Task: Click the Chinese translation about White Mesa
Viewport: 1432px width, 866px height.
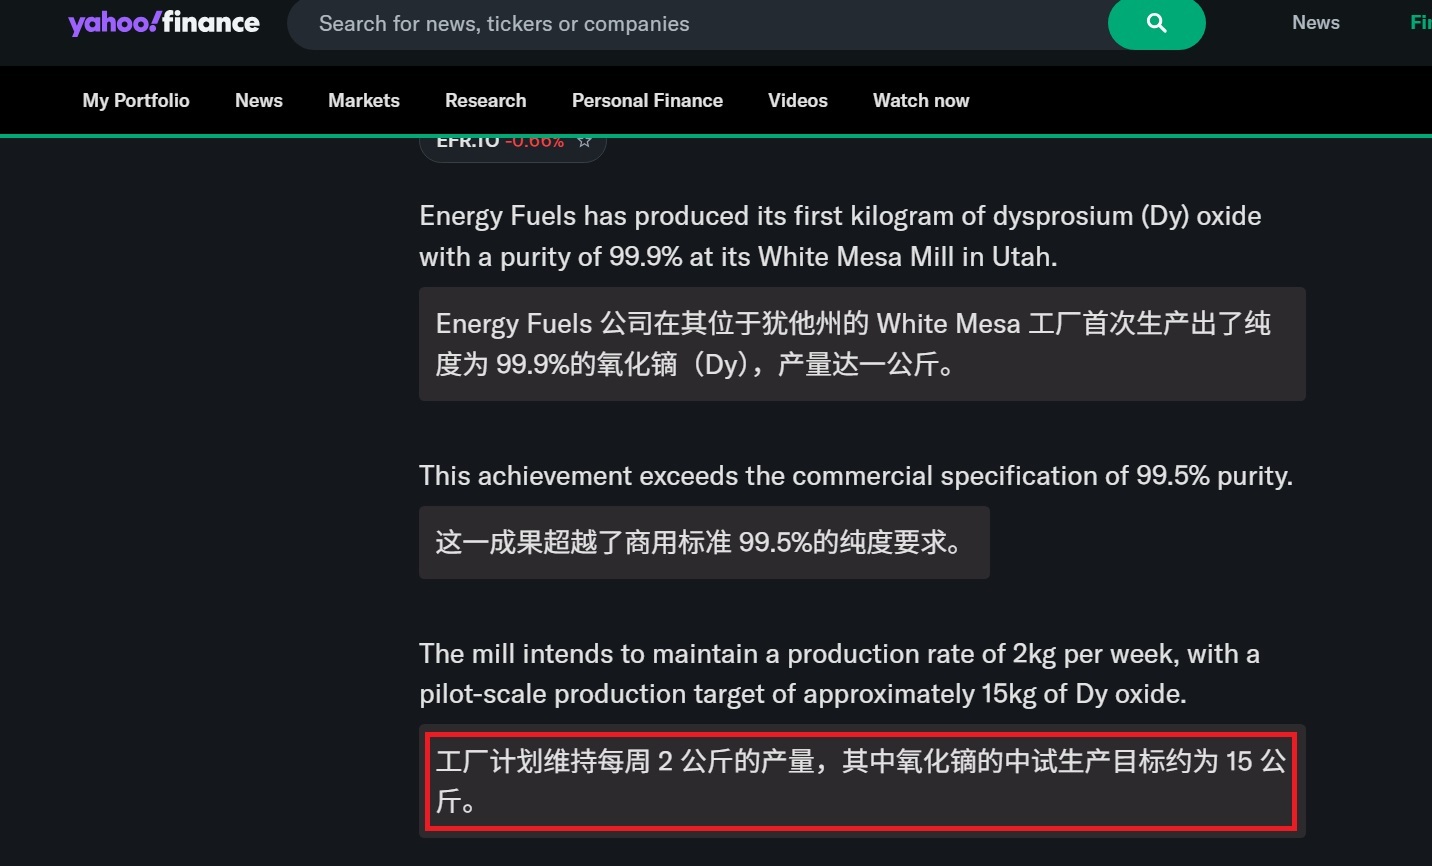Action: pos(862,344)
